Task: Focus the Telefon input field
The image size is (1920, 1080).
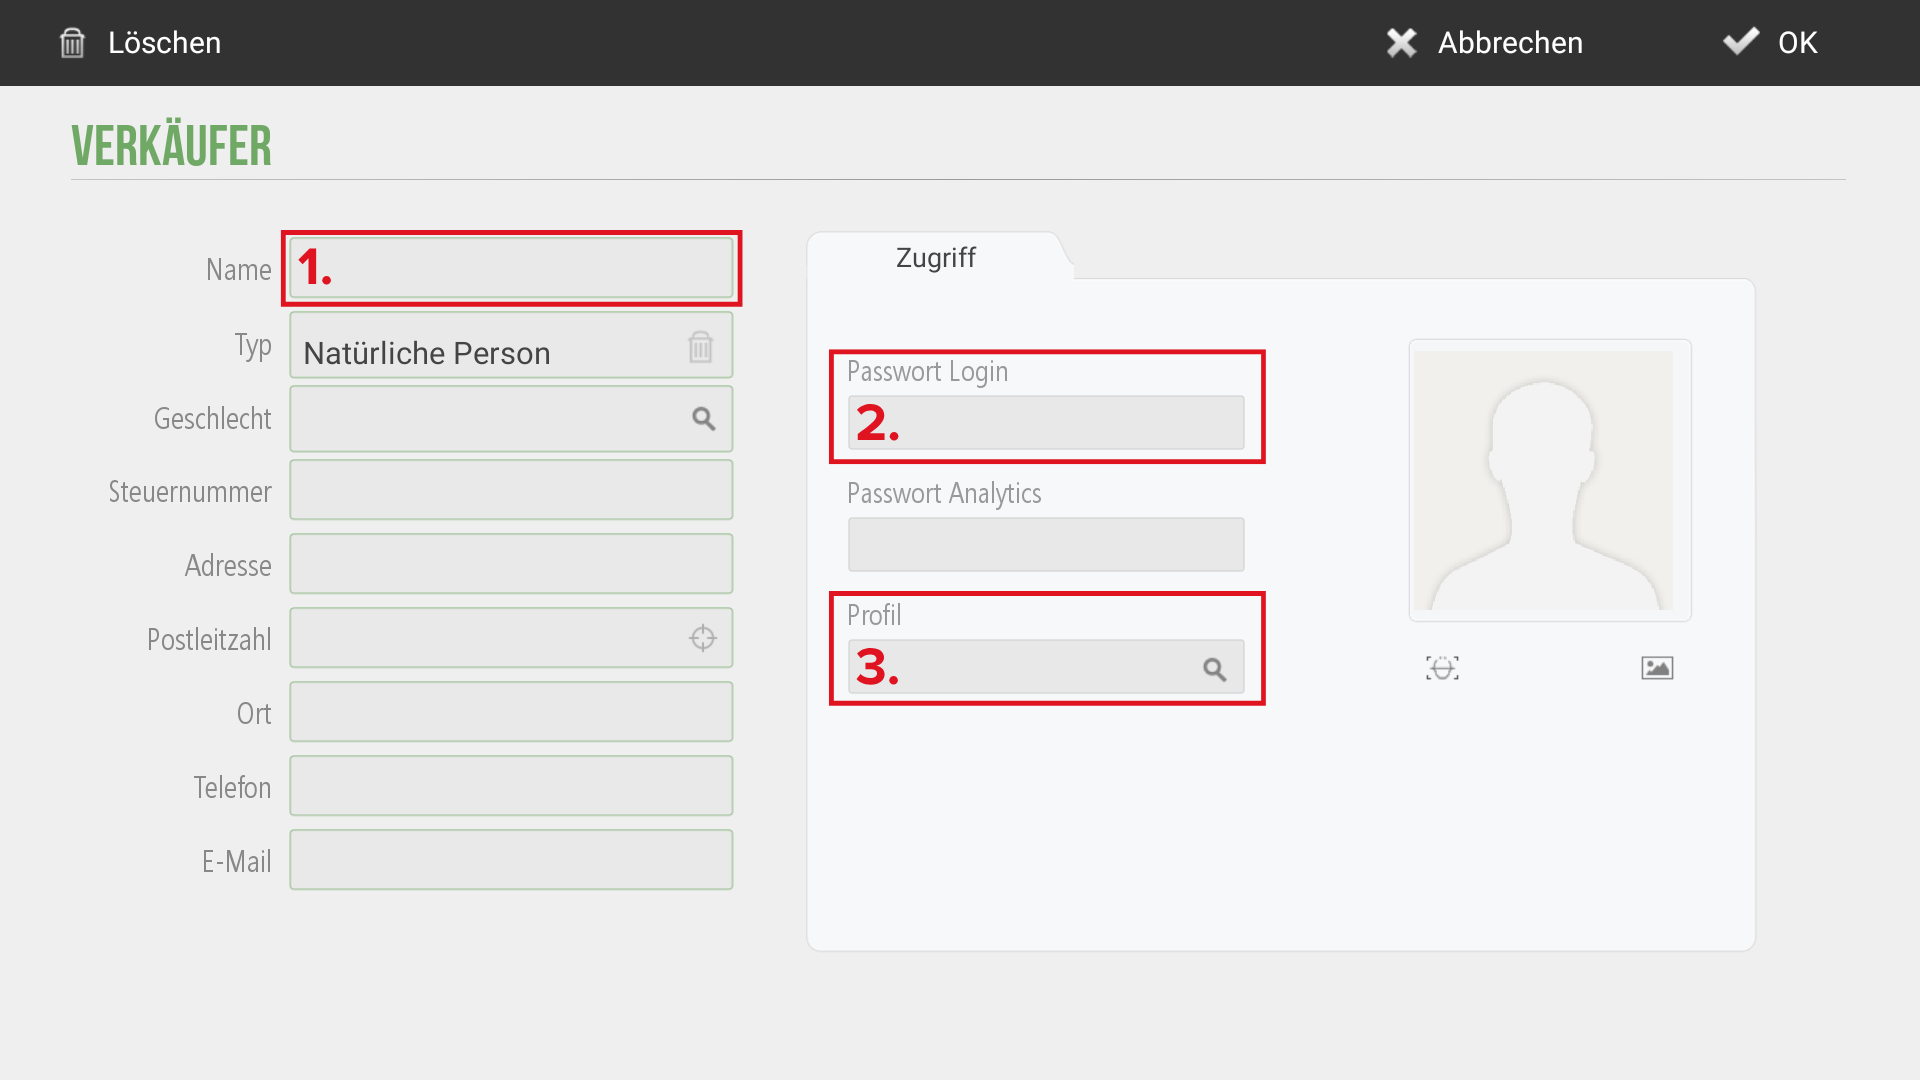Action: click(x=511, y=786)
